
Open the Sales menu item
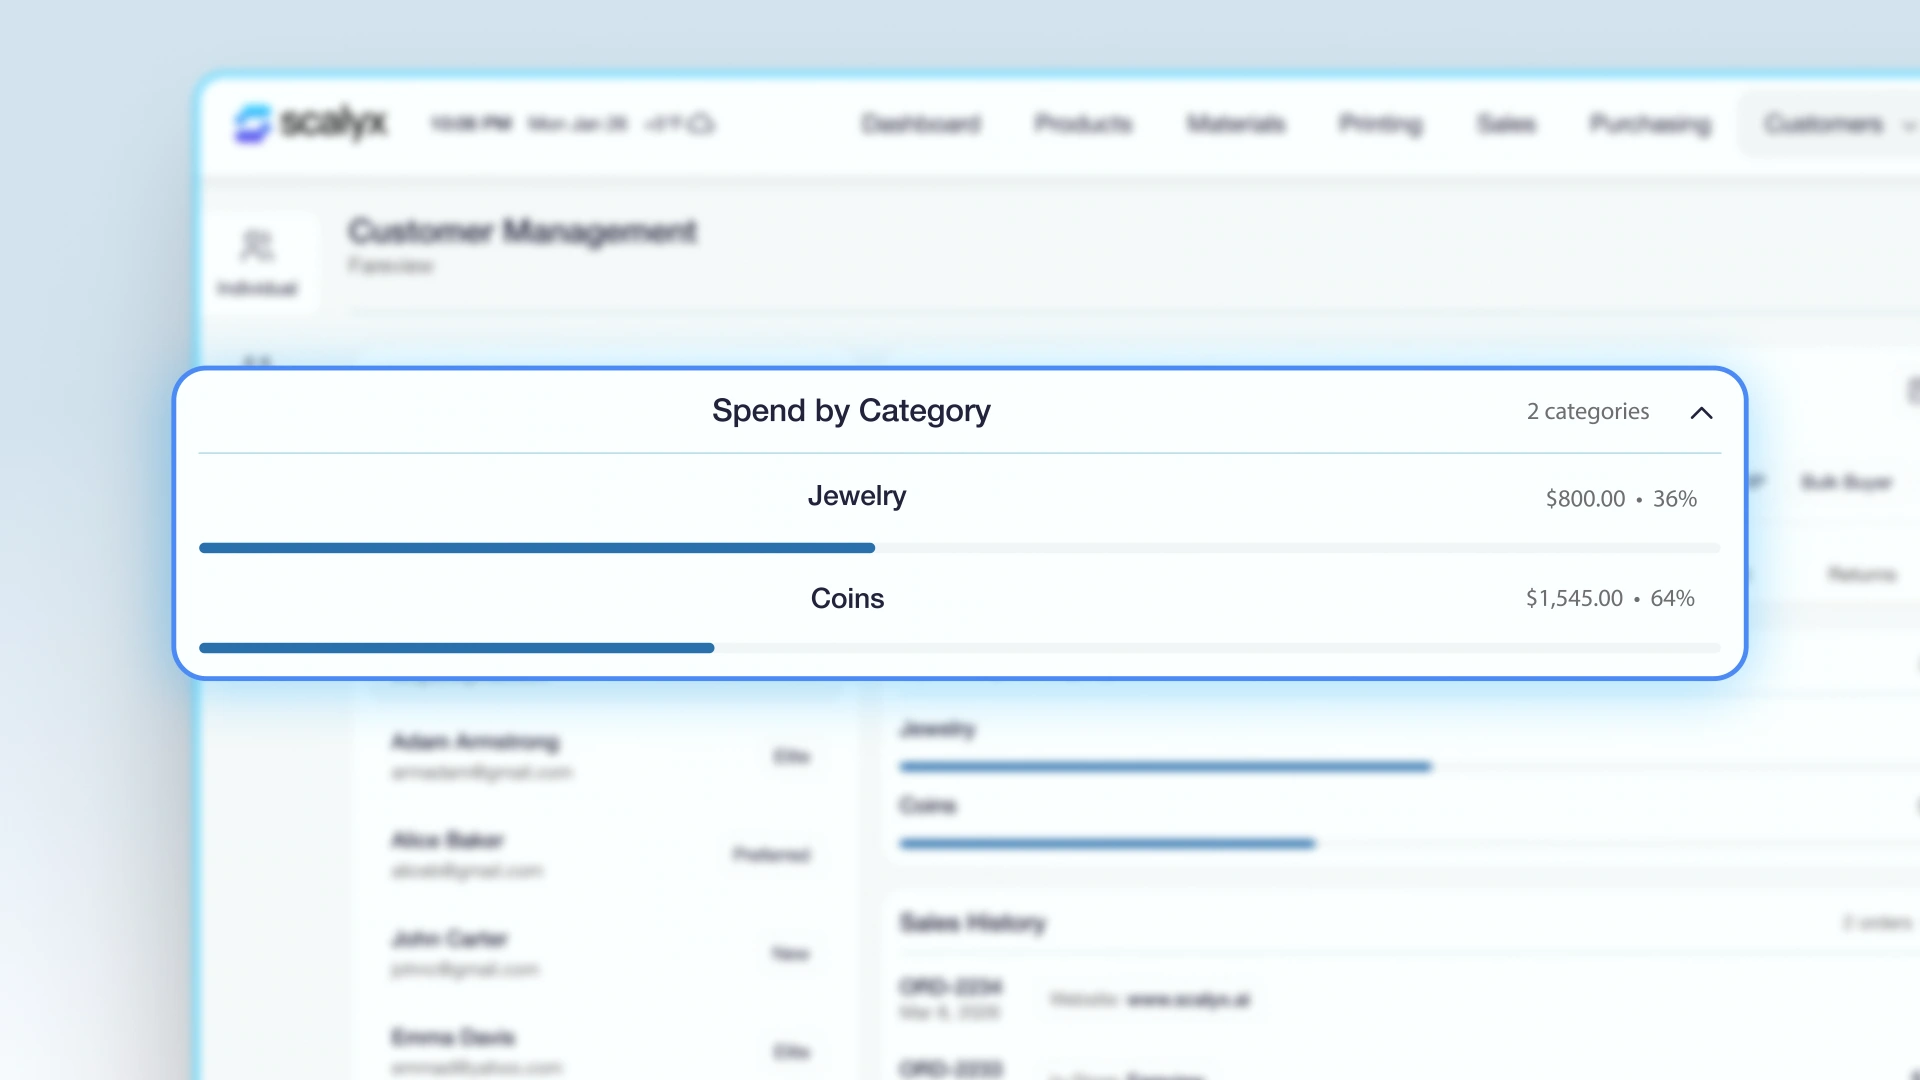point(1506,124)
